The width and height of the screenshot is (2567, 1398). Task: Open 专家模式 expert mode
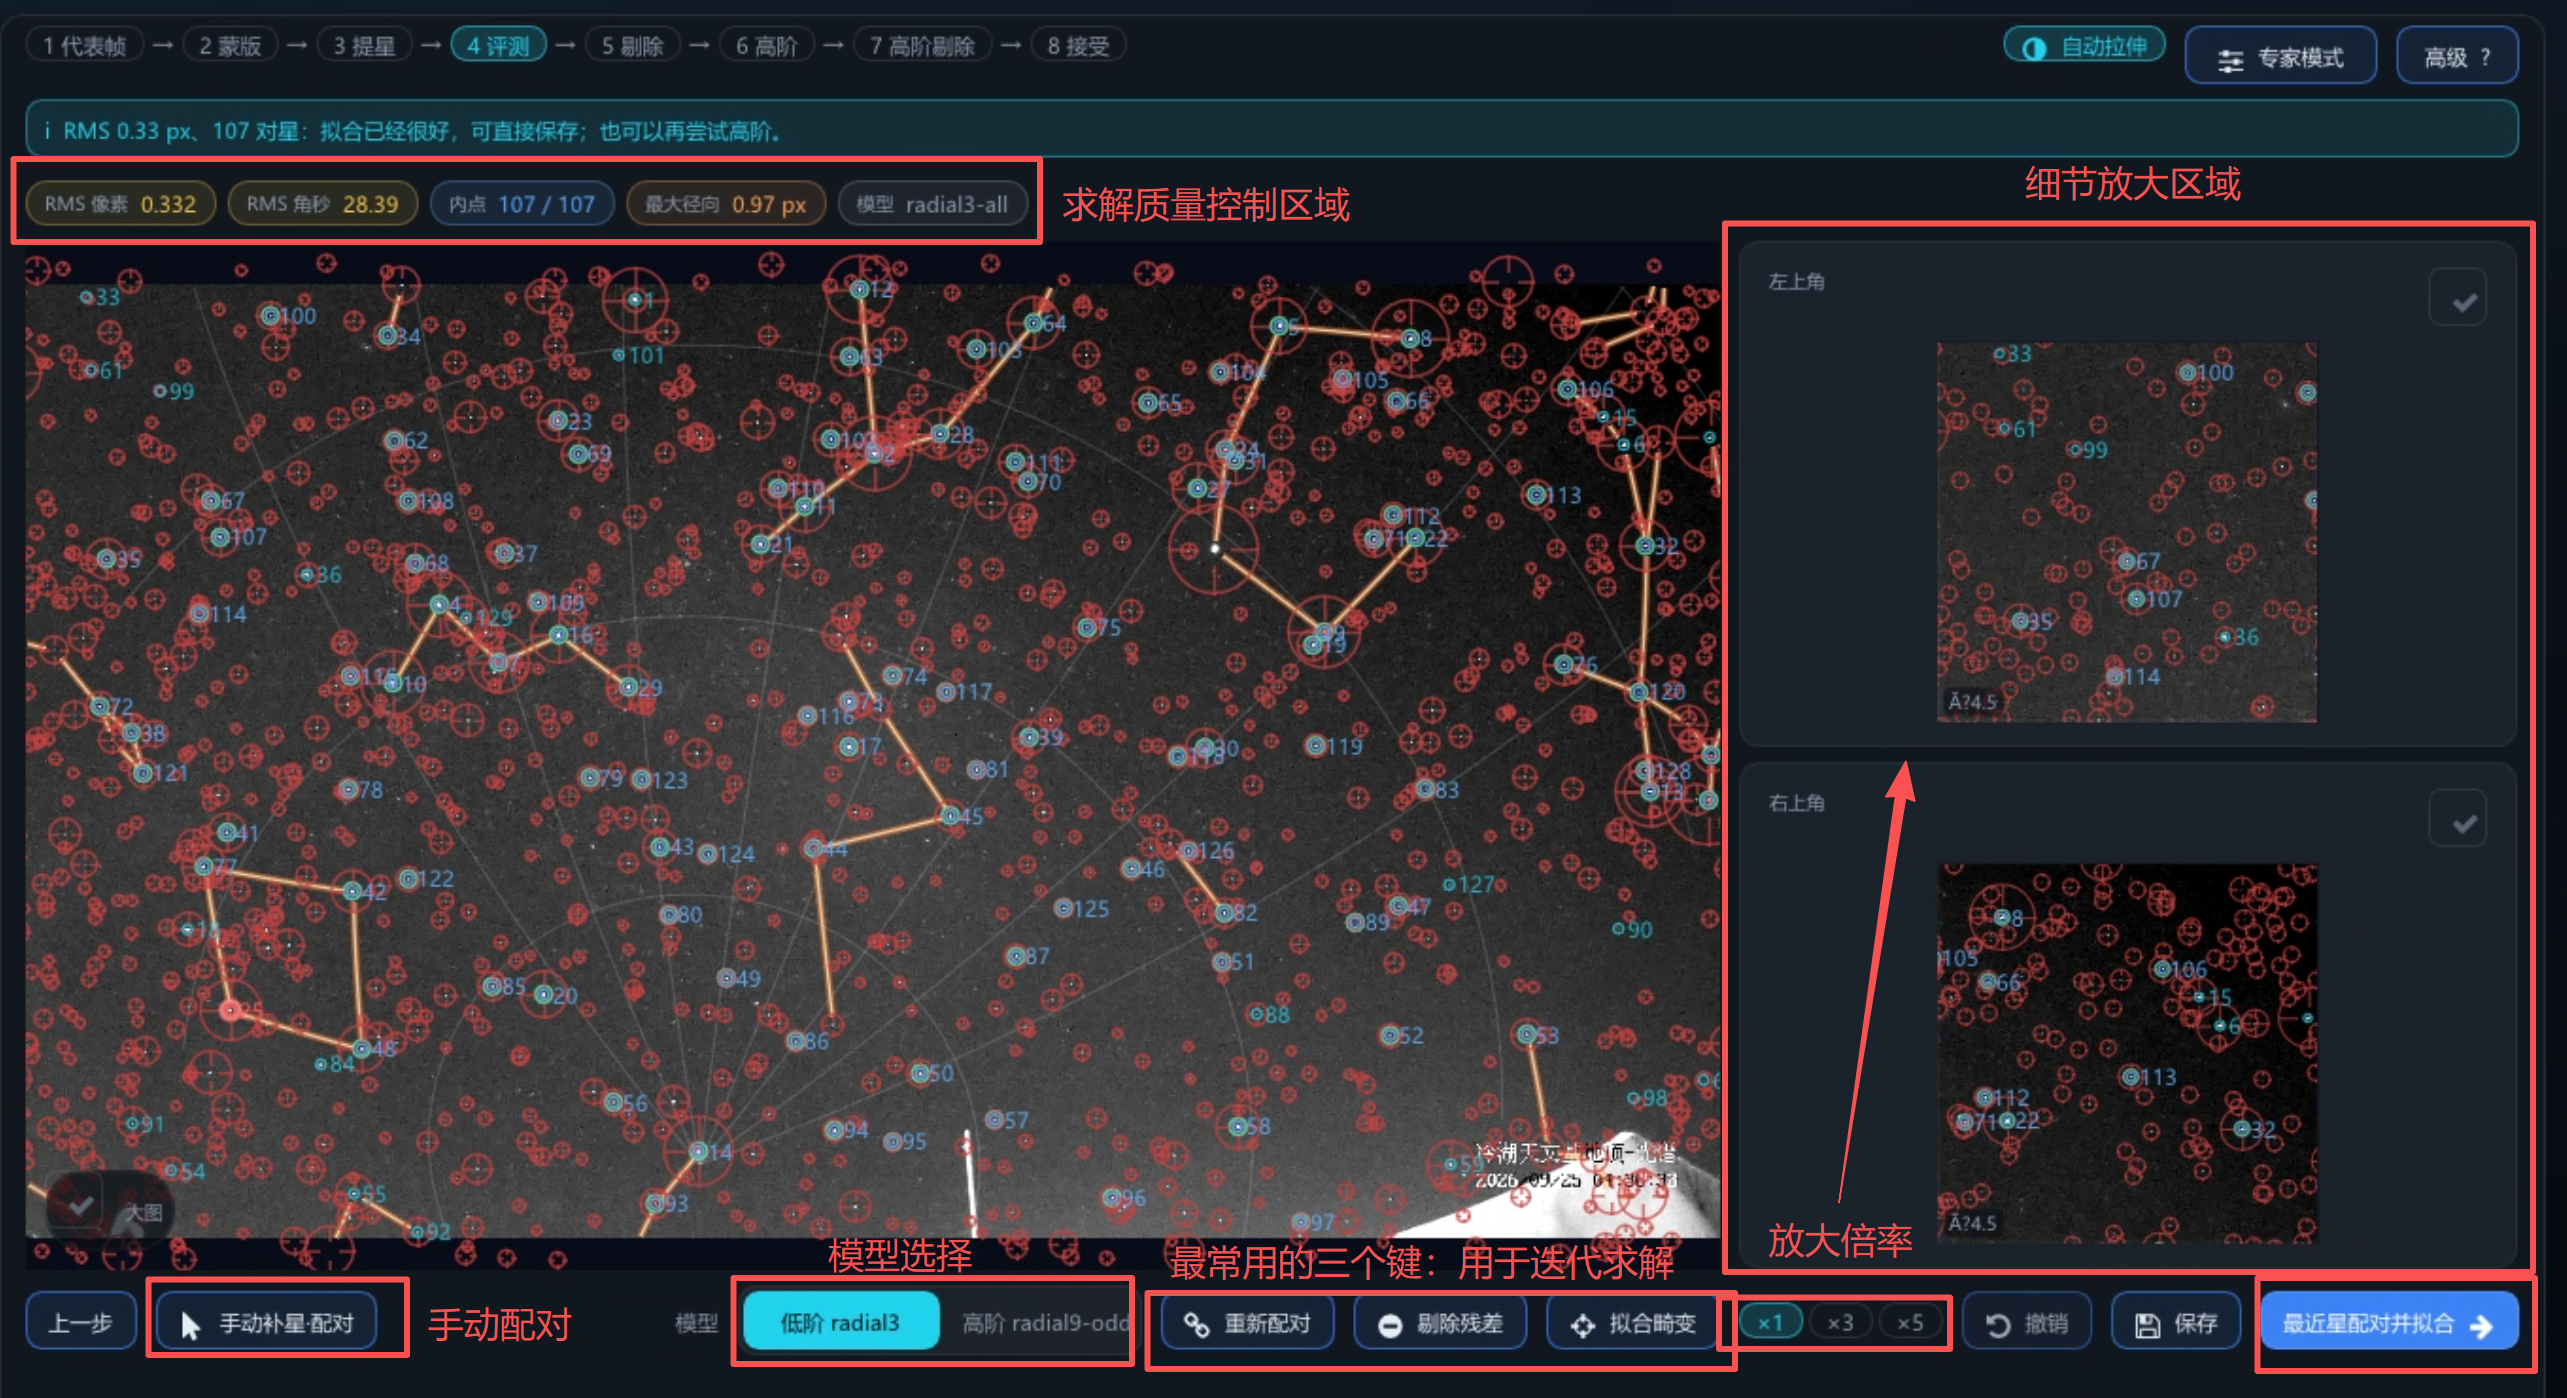tap(2280, 57)
